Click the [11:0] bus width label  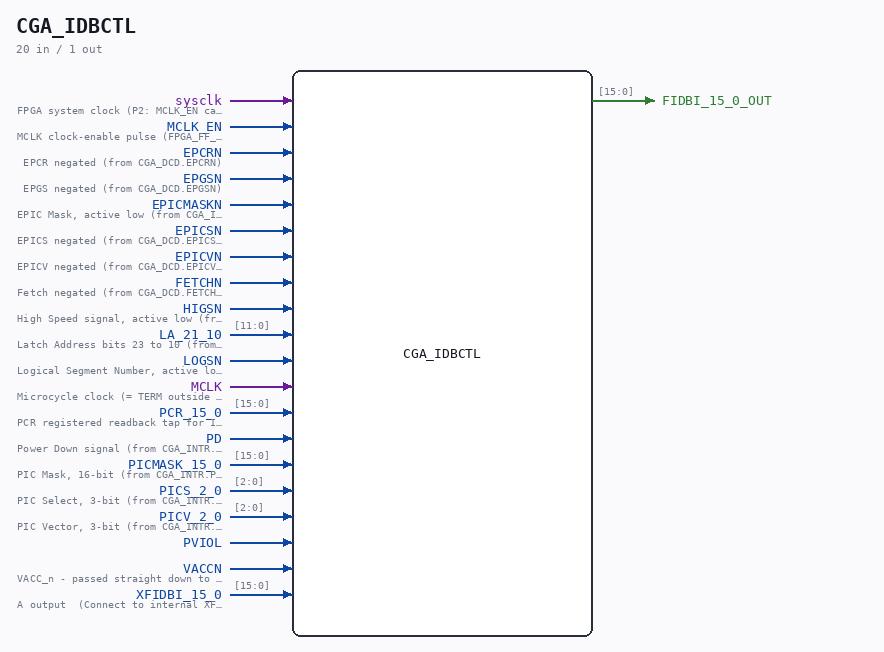coord(252,325)
